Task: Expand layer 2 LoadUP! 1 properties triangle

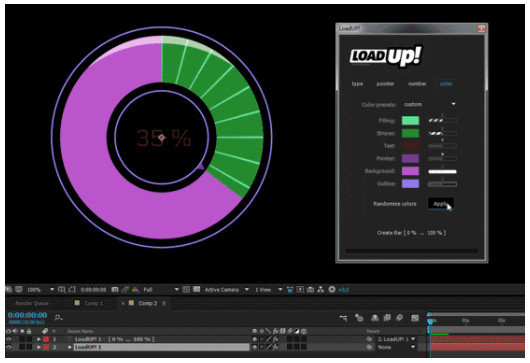Action: click(39, 347)
